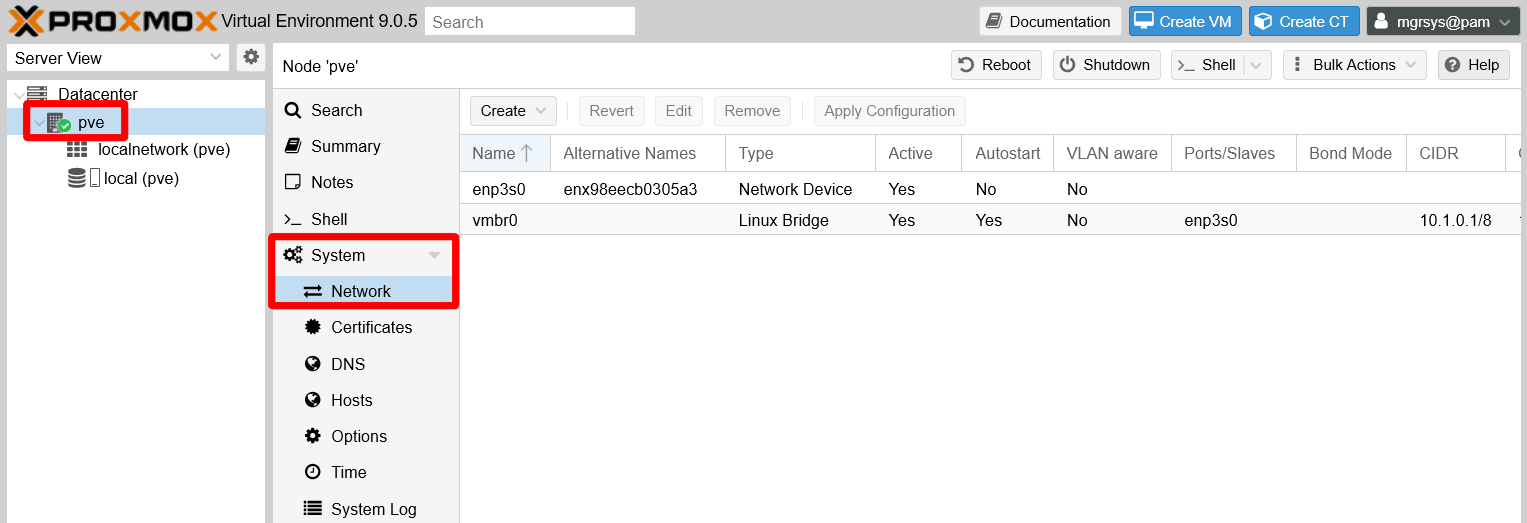
Task: Click the gear icon beside Server View
Action: tap(251, 58)
